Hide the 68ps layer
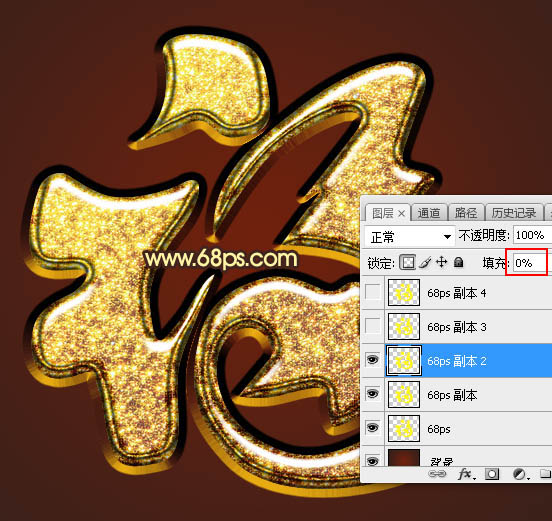The width and height of the screenshot is (552, 521). point(372,427)
